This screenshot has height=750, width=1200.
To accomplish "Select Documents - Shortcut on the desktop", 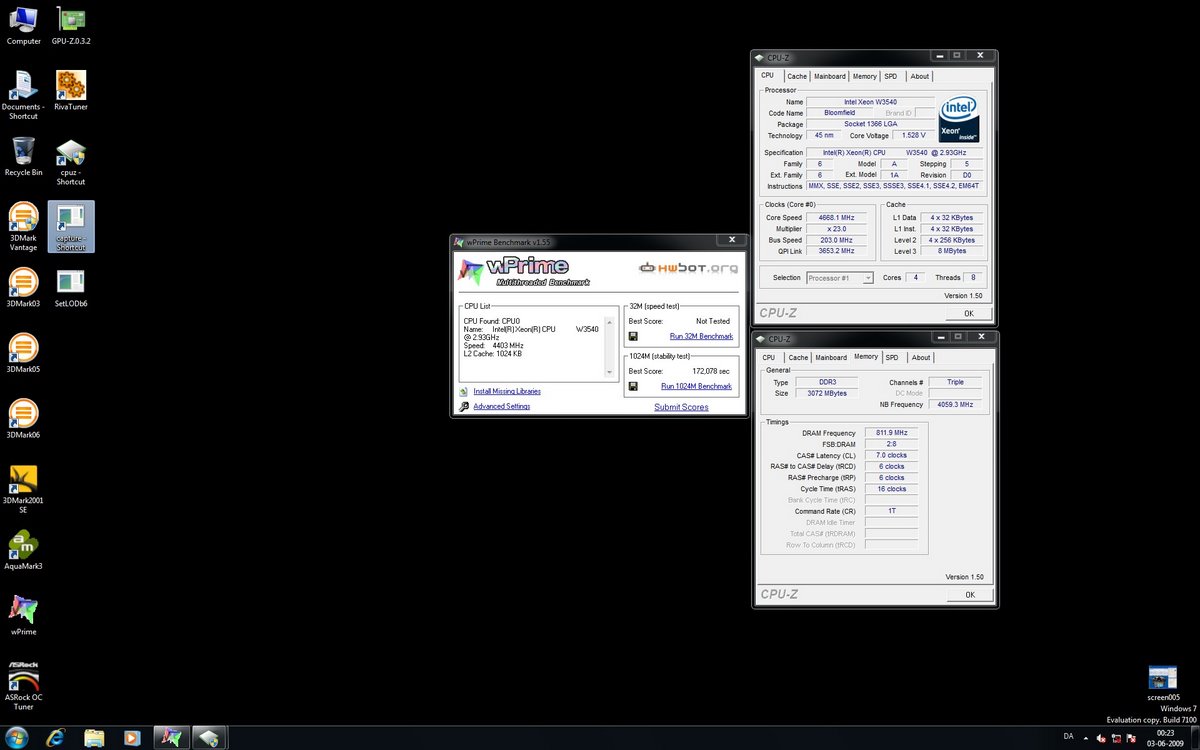I will (x=23, y=95).
